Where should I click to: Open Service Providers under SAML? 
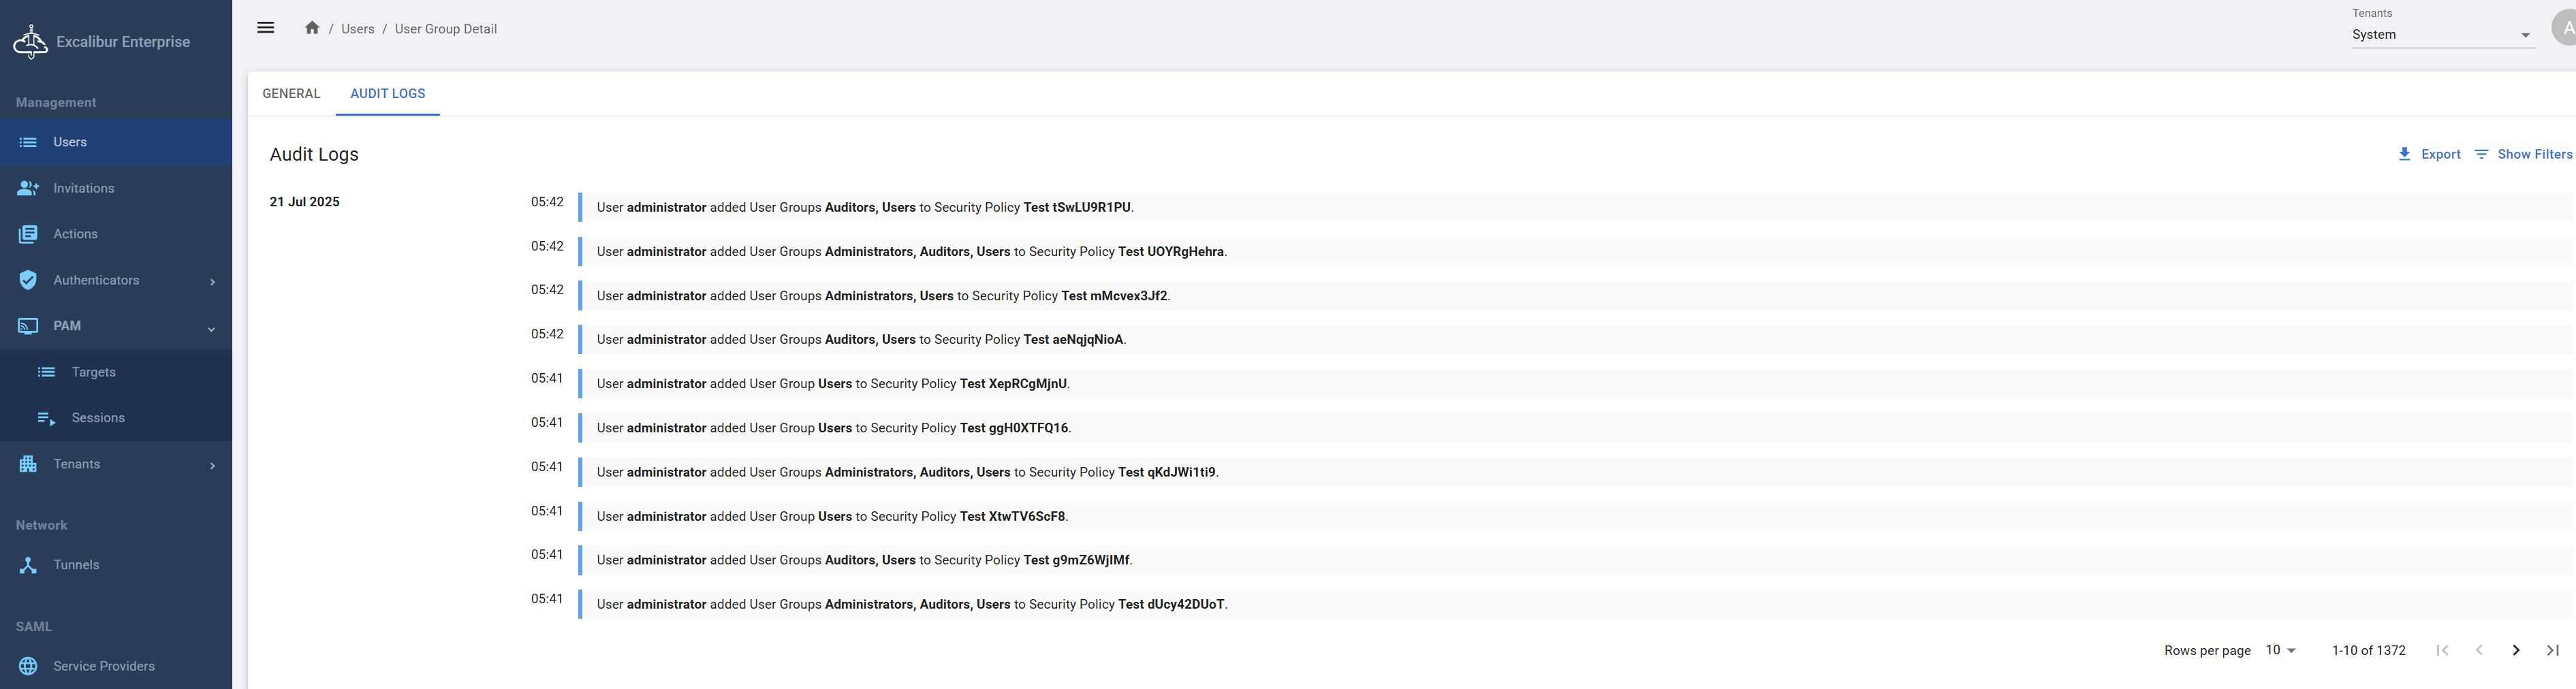click(116, 666)
